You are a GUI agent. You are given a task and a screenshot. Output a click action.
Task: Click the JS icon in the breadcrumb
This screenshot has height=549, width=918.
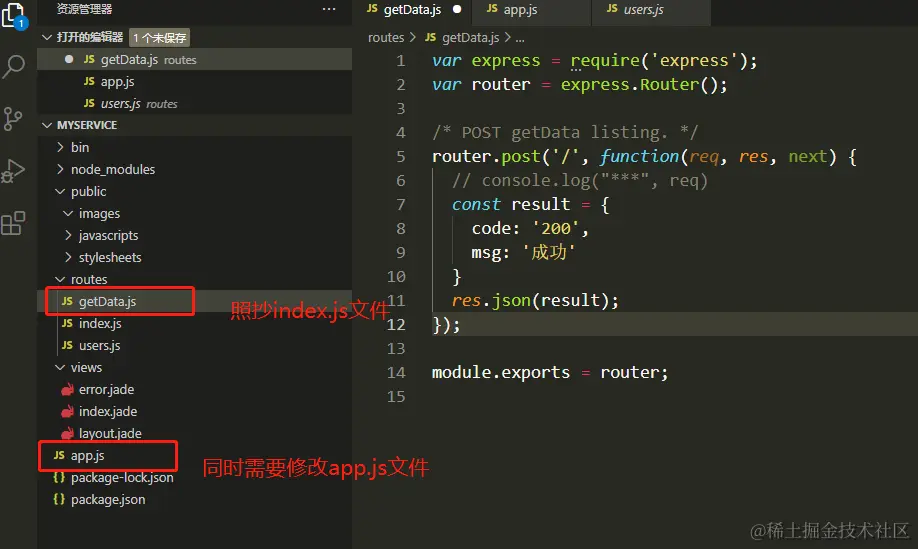[430, 37]
